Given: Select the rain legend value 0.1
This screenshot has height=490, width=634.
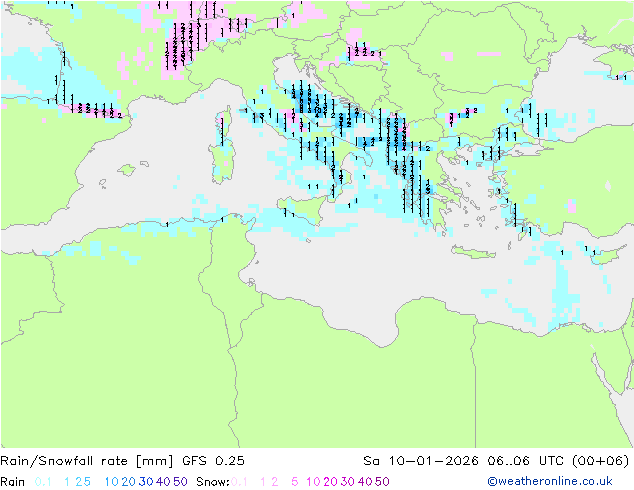Looking at the screenshot, I should [x=43, y=482].
